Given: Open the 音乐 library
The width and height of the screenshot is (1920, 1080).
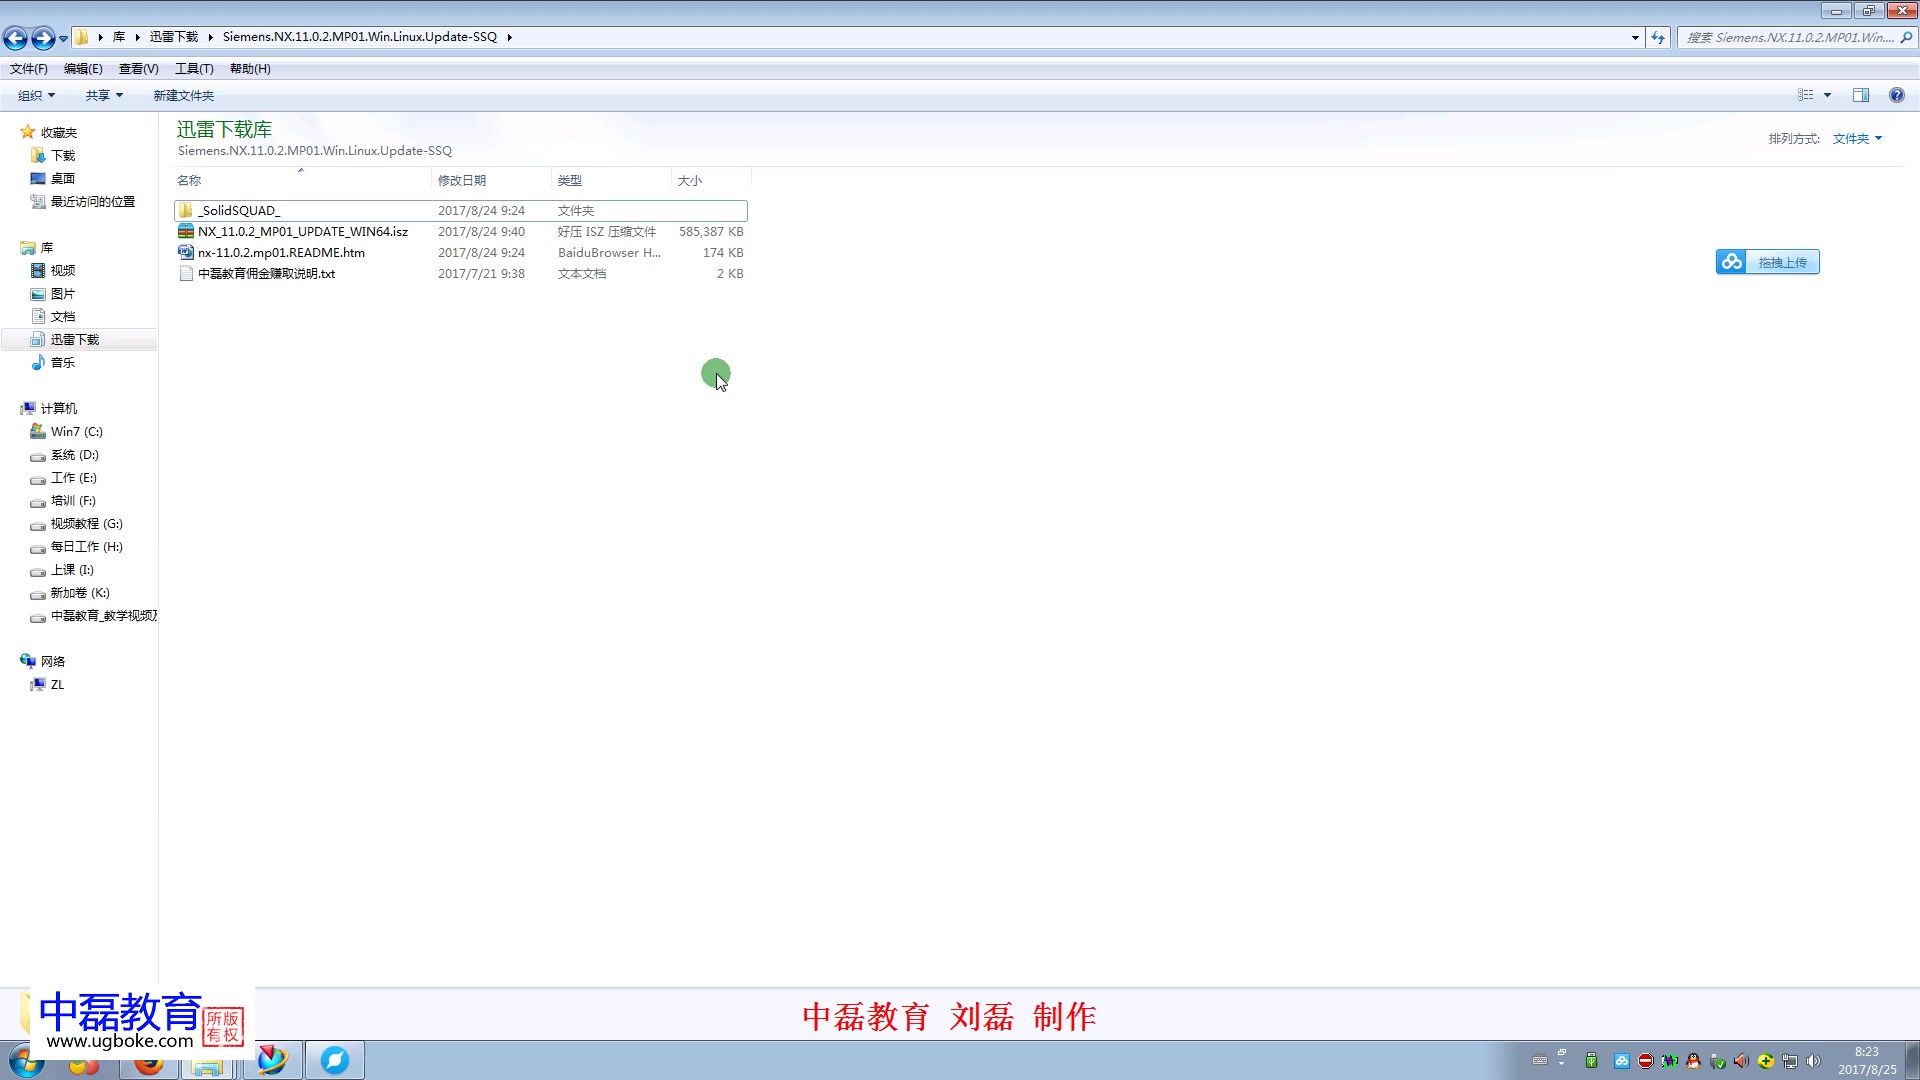Looking at the screenshot, I should pyautogui.click(x=62, y=362).
